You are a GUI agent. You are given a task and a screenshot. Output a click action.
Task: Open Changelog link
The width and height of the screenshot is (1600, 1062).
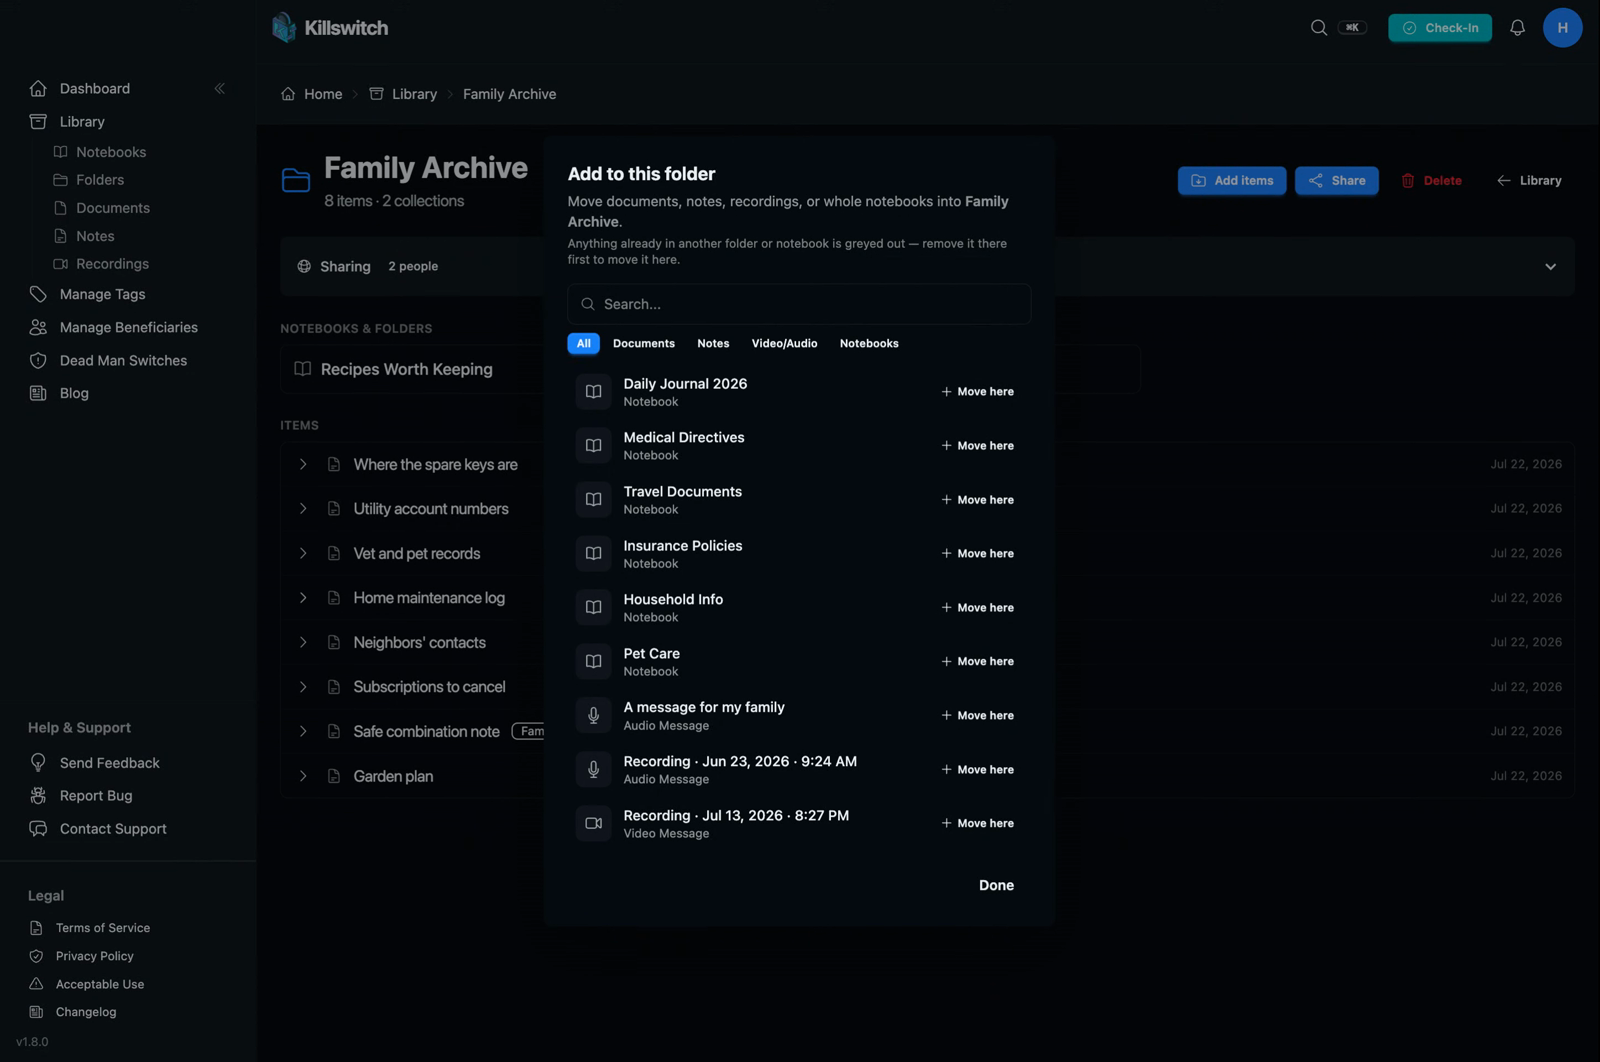click(x=85, y=1012)
